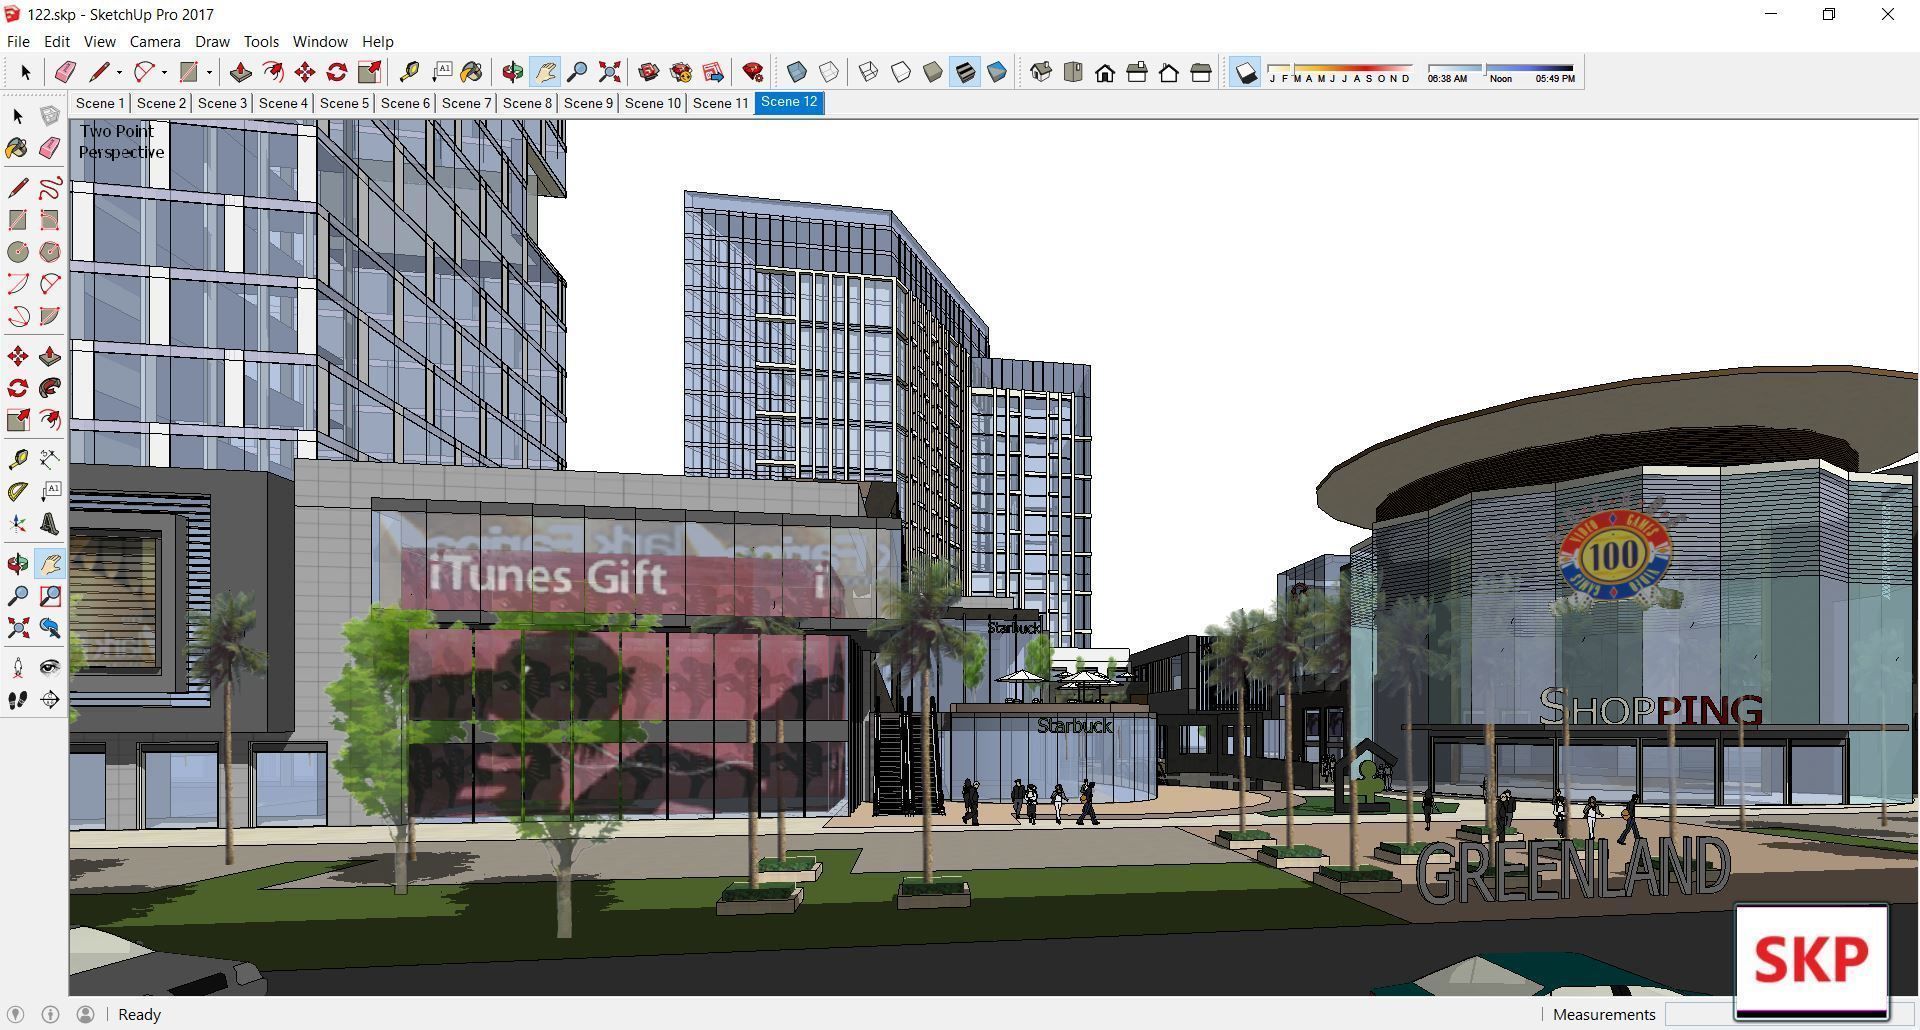Screen dimensions: 1920x1030
Task: Select the Freehand tool in left toolbar
Action: click(x=50, y=188)
